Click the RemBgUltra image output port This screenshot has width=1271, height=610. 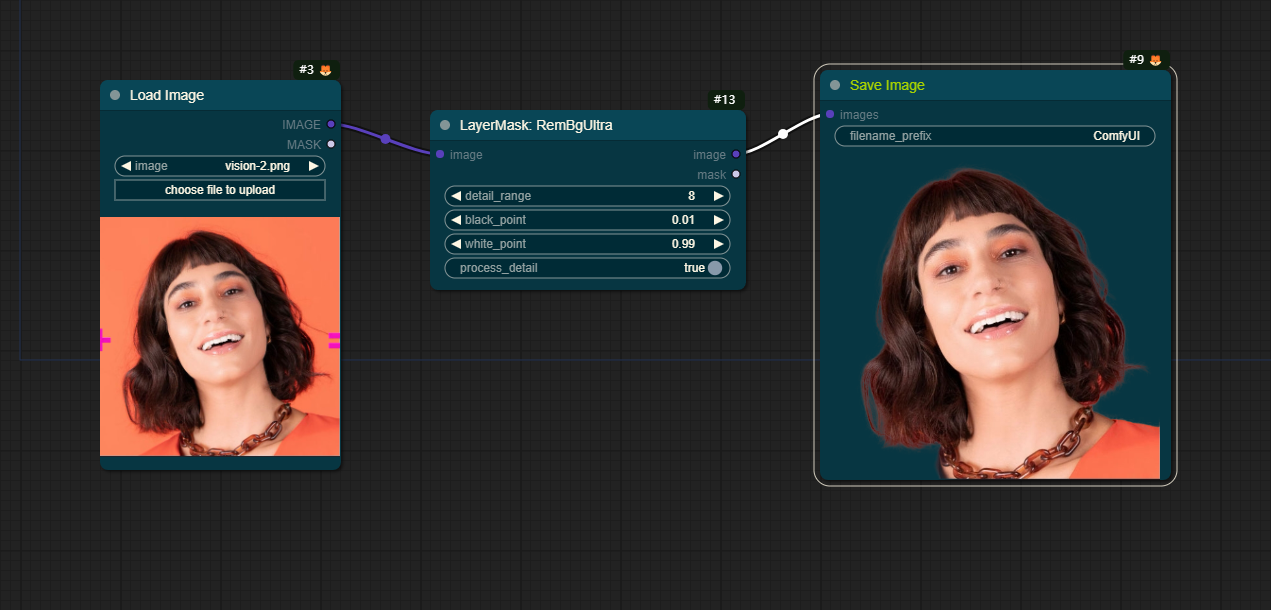point(736,154)
